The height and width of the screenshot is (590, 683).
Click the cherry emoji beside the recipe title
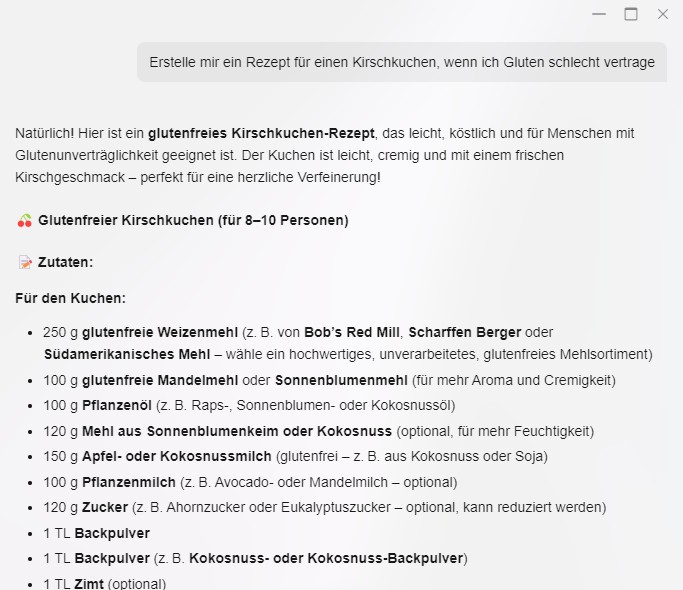[x=25, y=220]
